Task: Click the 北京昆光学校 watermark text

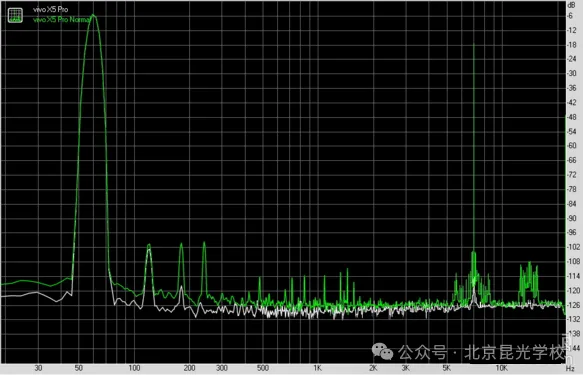Action: (515, 352)
